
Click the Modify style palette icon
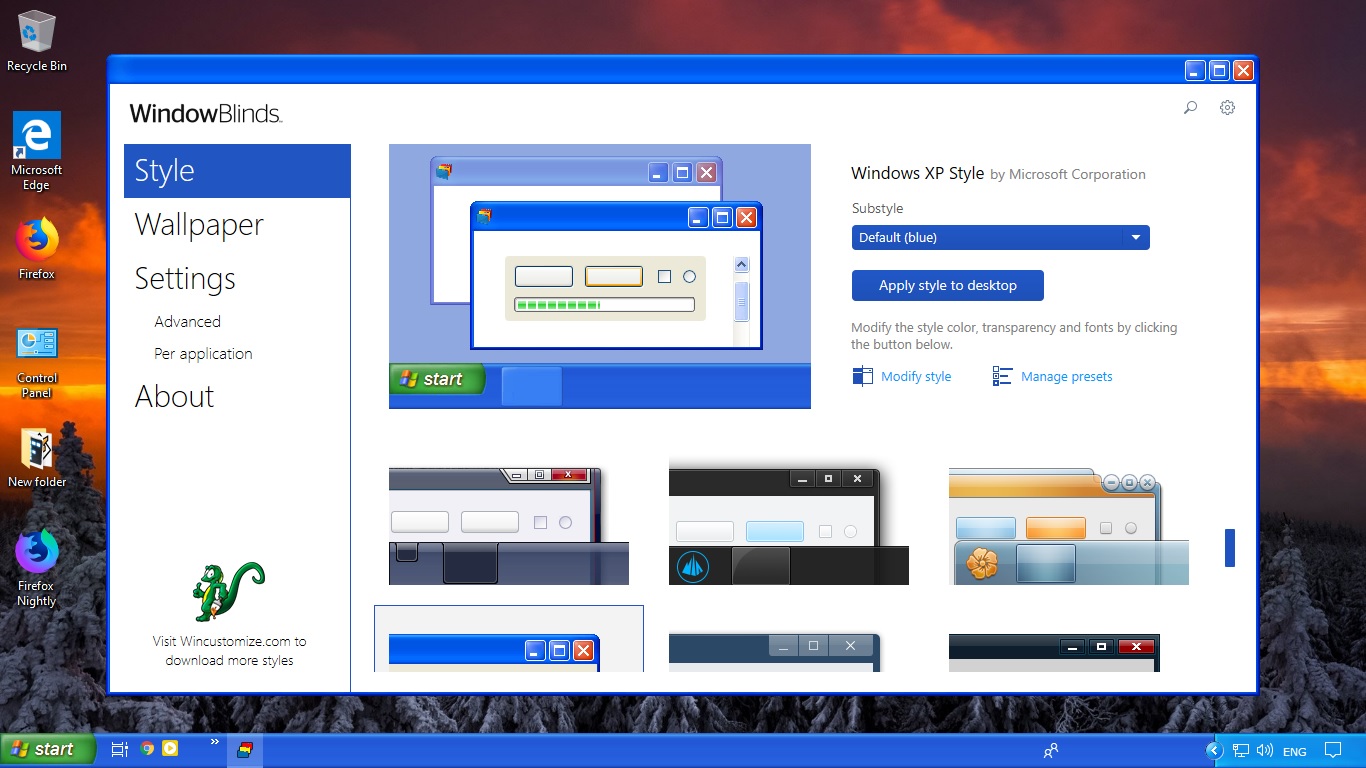tap(861, 375)
